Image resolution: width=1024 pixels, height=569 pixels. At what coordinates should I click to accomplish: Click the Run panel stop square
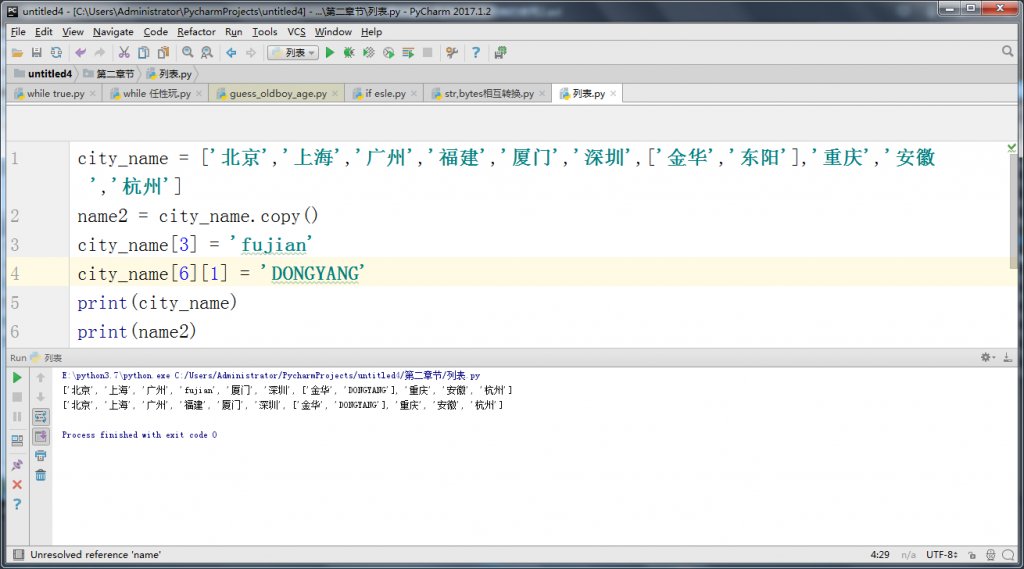tap(17, 397)
